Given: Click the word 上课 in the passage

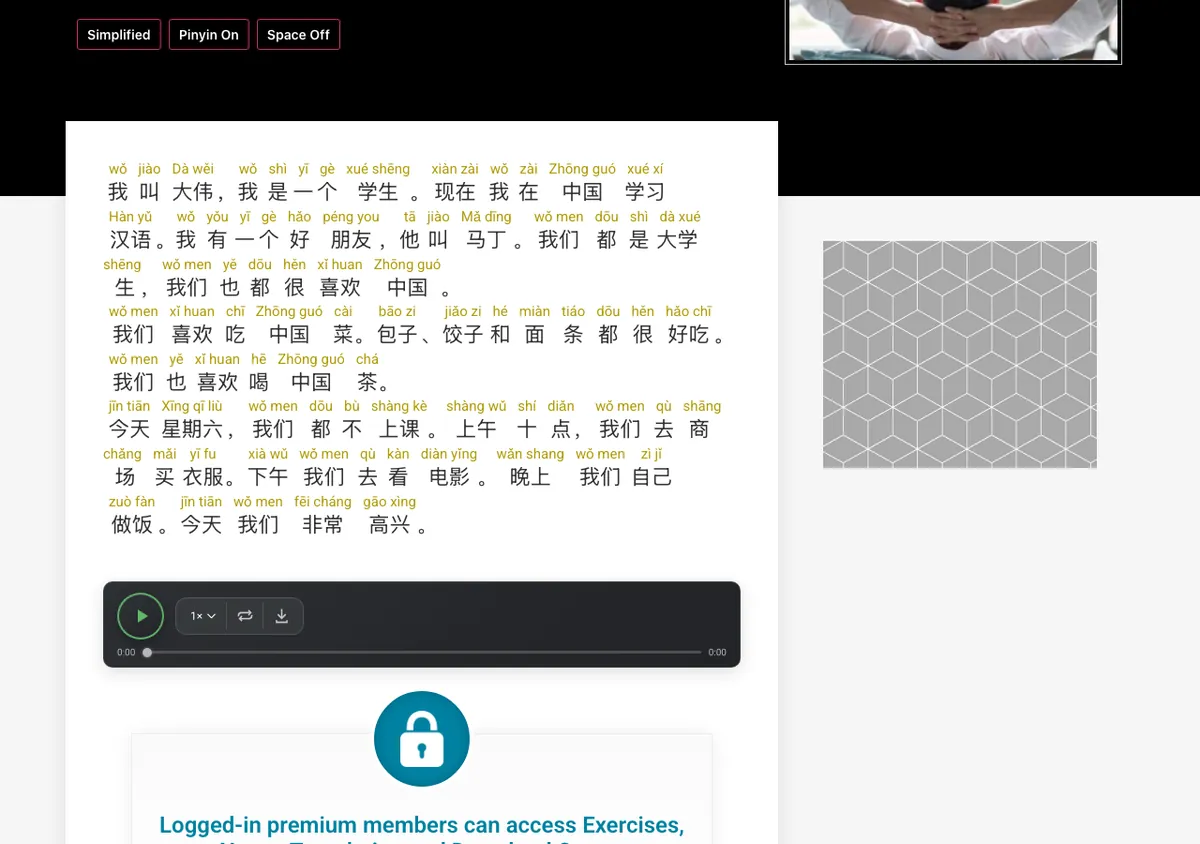Looking at the screenshot, I should click(399, 430).
